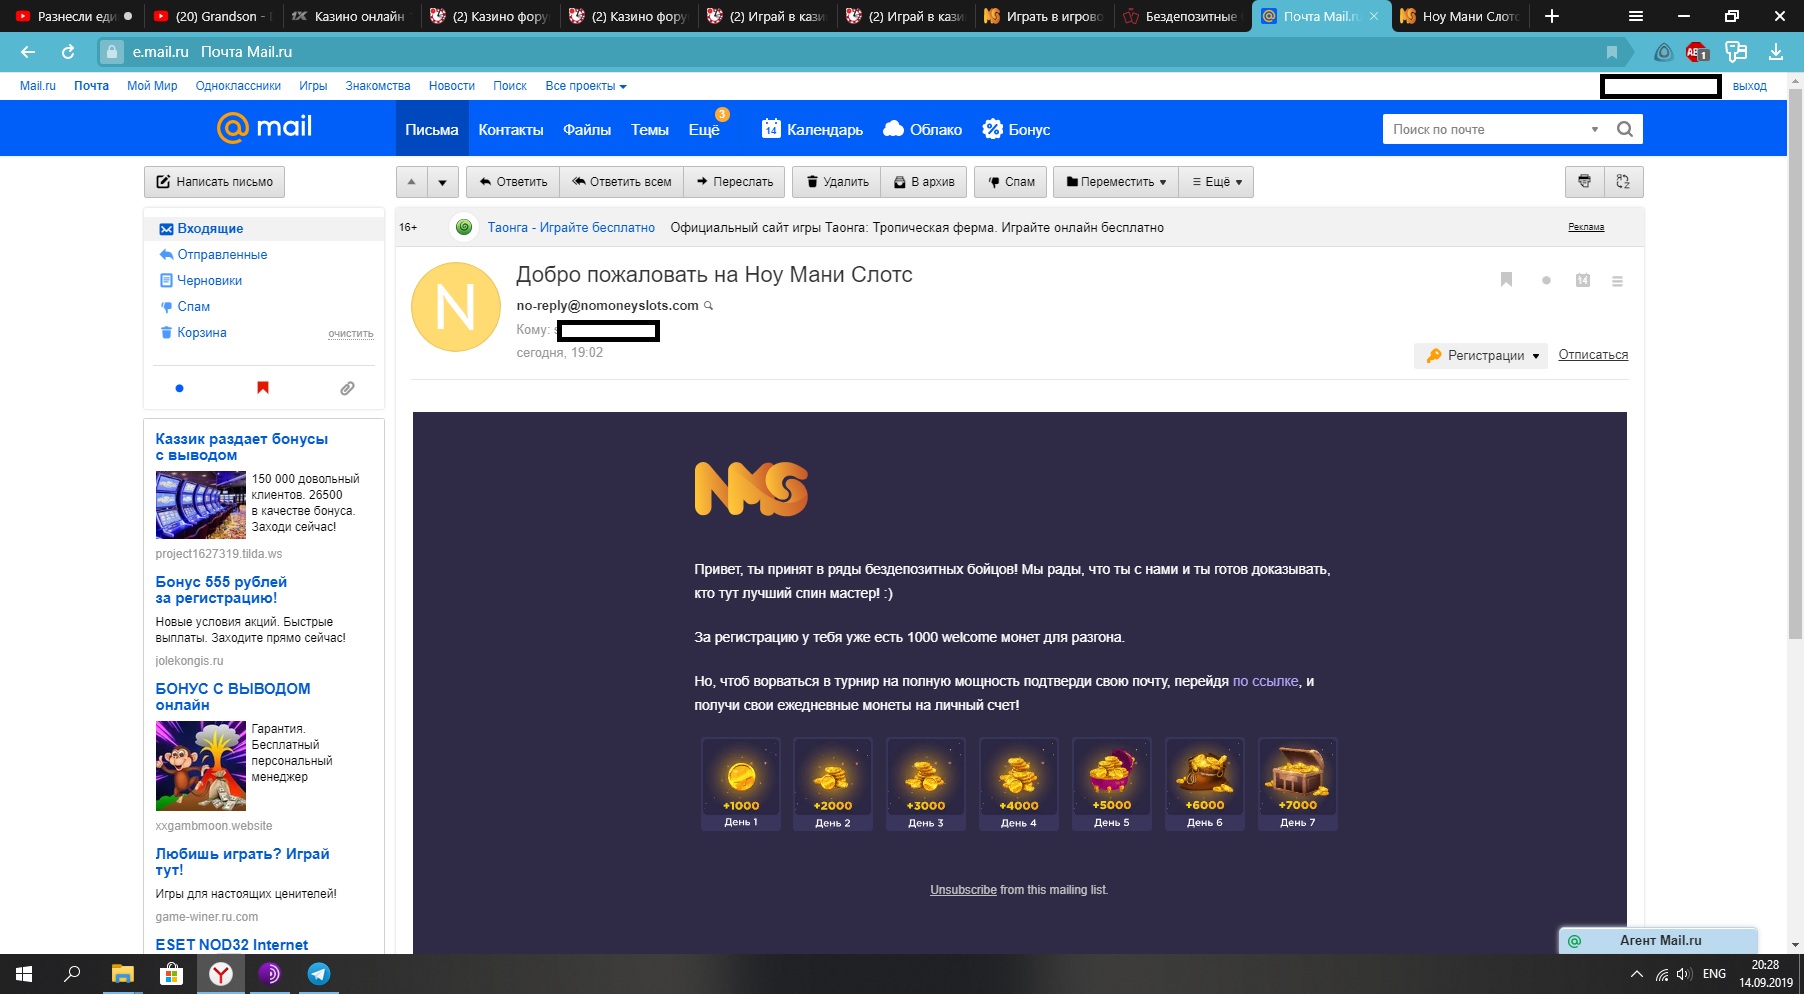This screenshot has width=1804, height=994.
Task: Click the Я-to-Z translate icon button
Action: 1623,182
